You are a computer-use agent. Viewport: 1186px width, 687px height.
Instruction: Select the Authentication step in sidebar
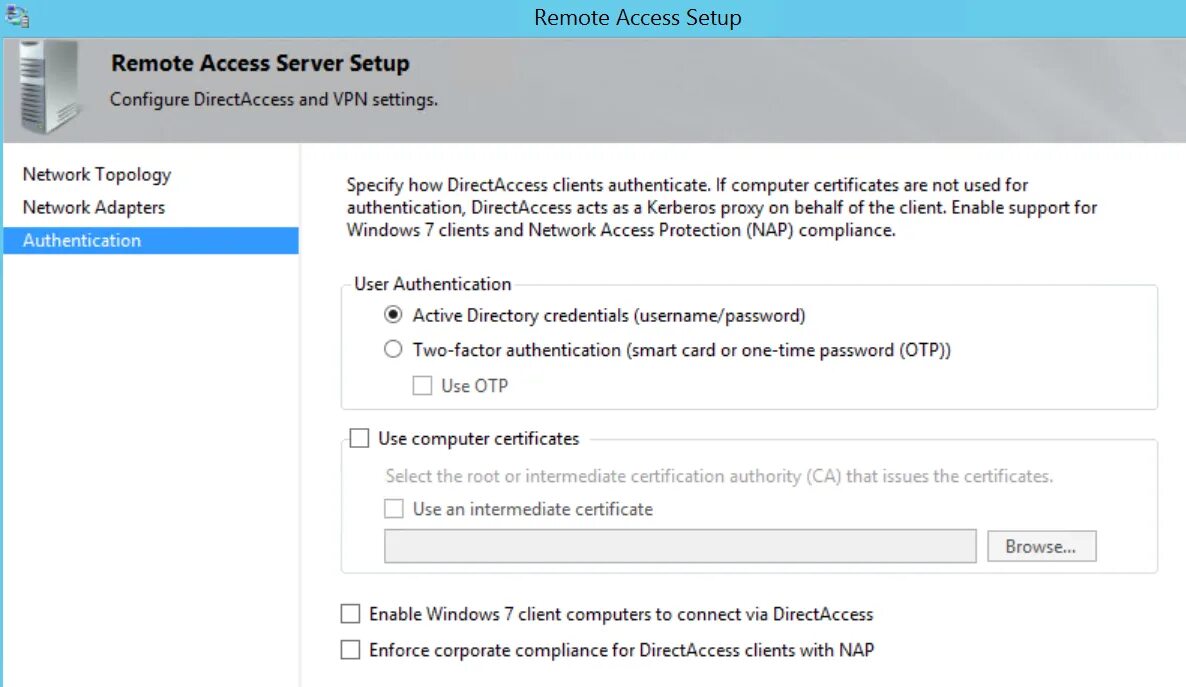point(82,240)
